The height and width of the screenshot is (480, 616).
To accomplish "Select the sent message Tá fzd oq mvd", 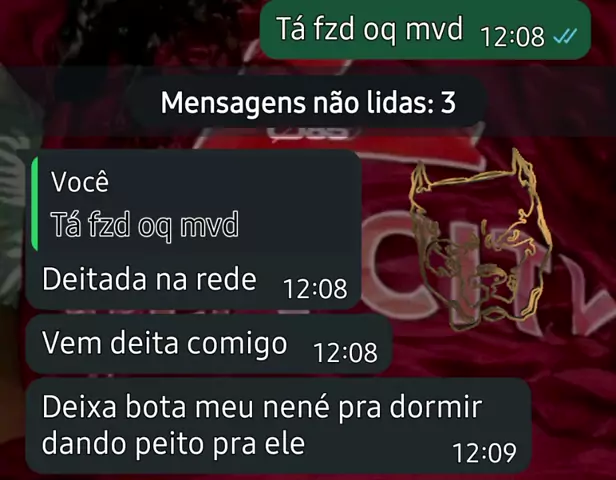I will [425, 30].
